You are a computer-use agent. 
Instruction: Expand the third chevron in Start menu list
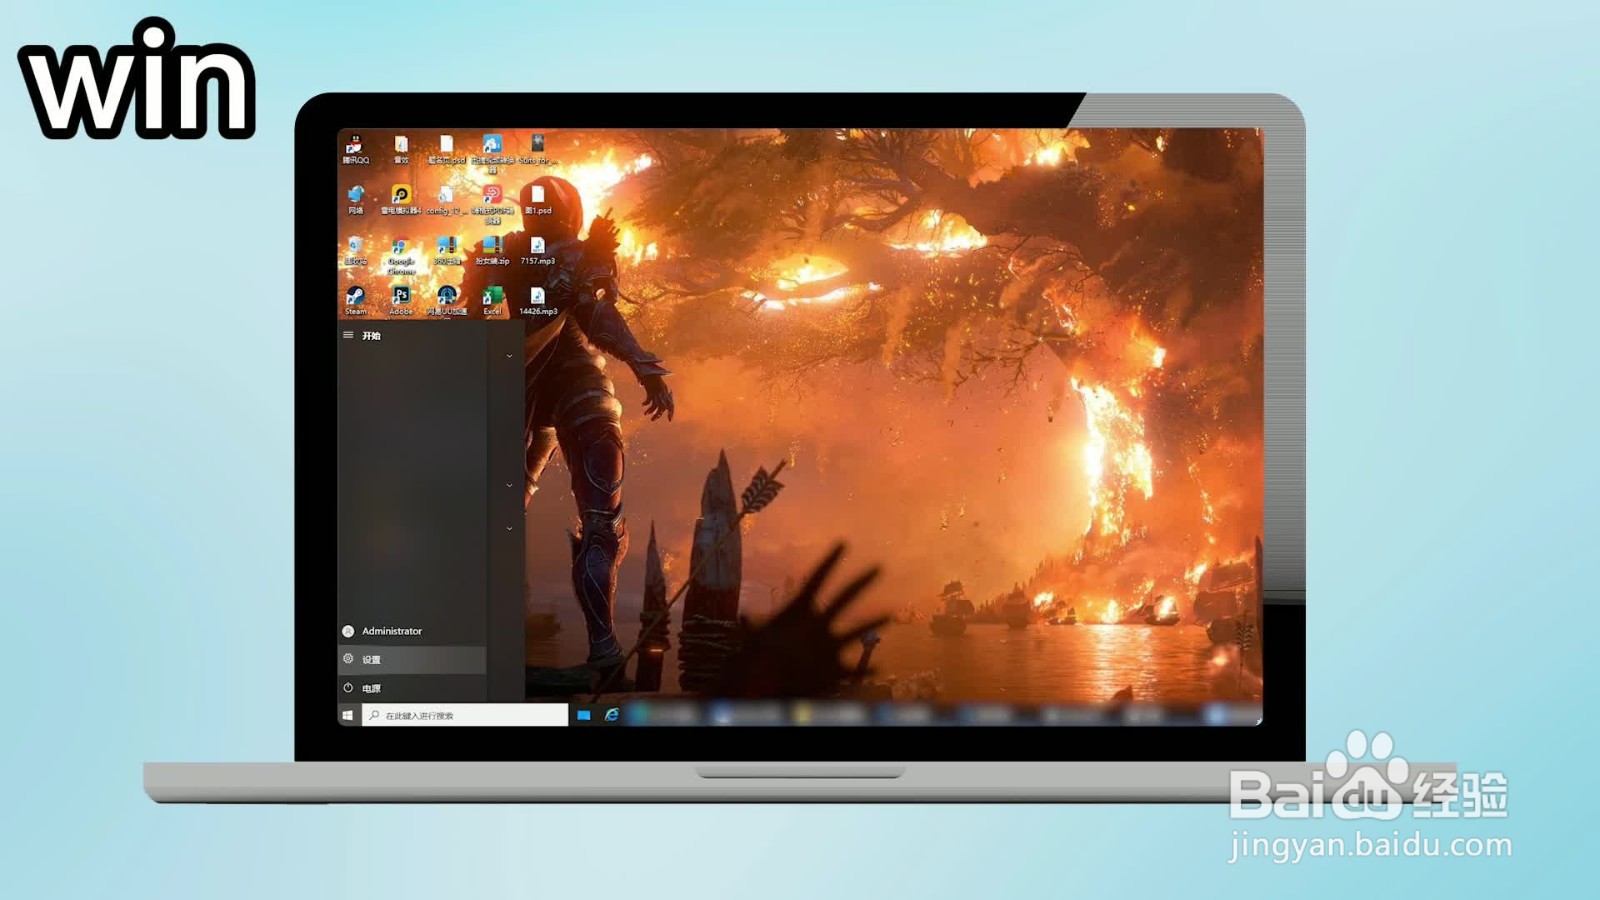click(x=509, y=528)
